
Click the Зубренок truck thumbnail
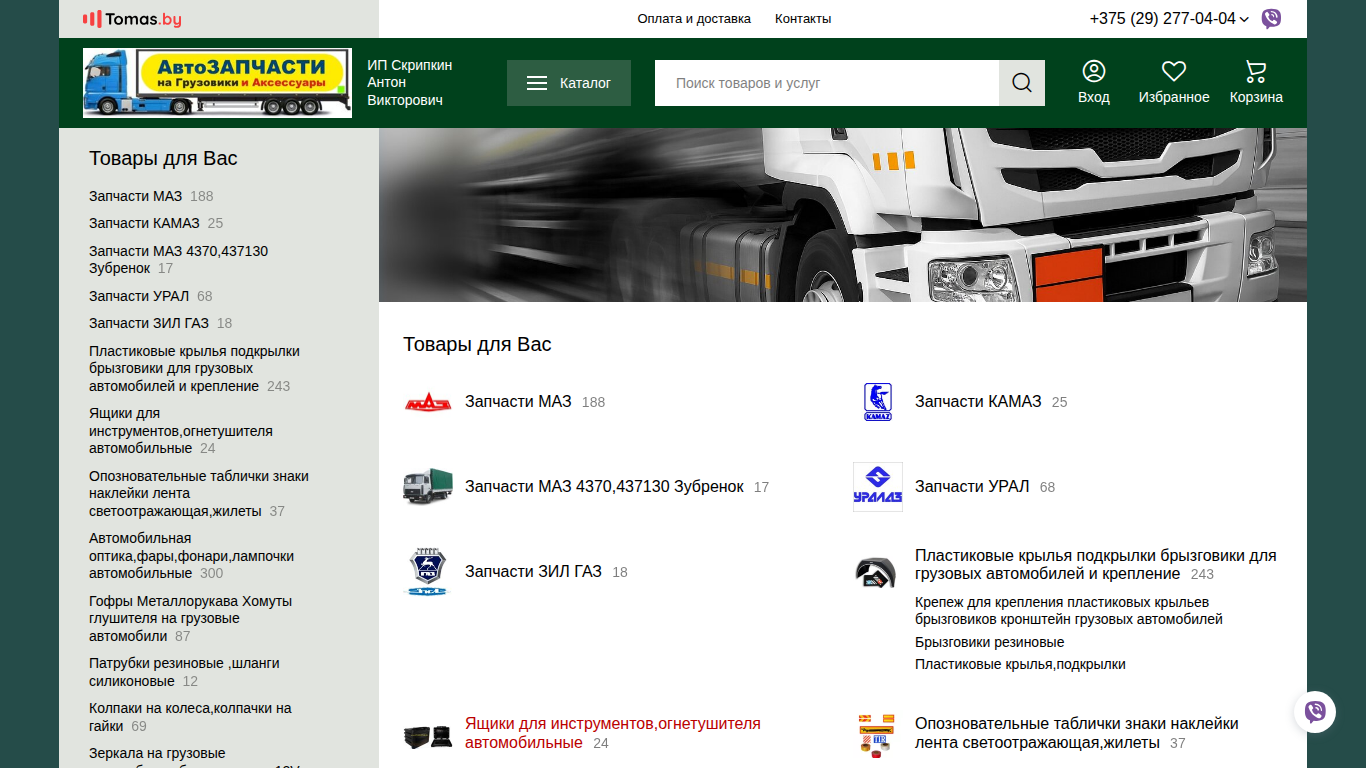click(x=428, y=487)
